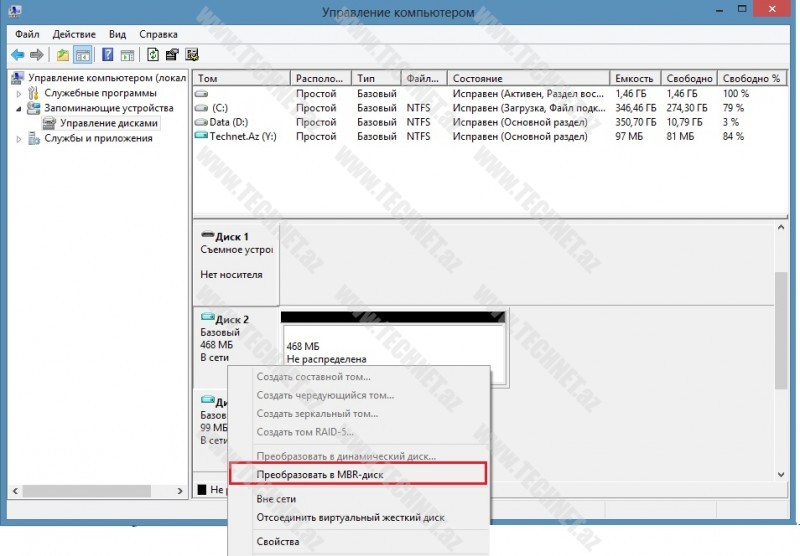Click the Data (D:) volume name
The image size is (800, 556).
tap(229, 122)
